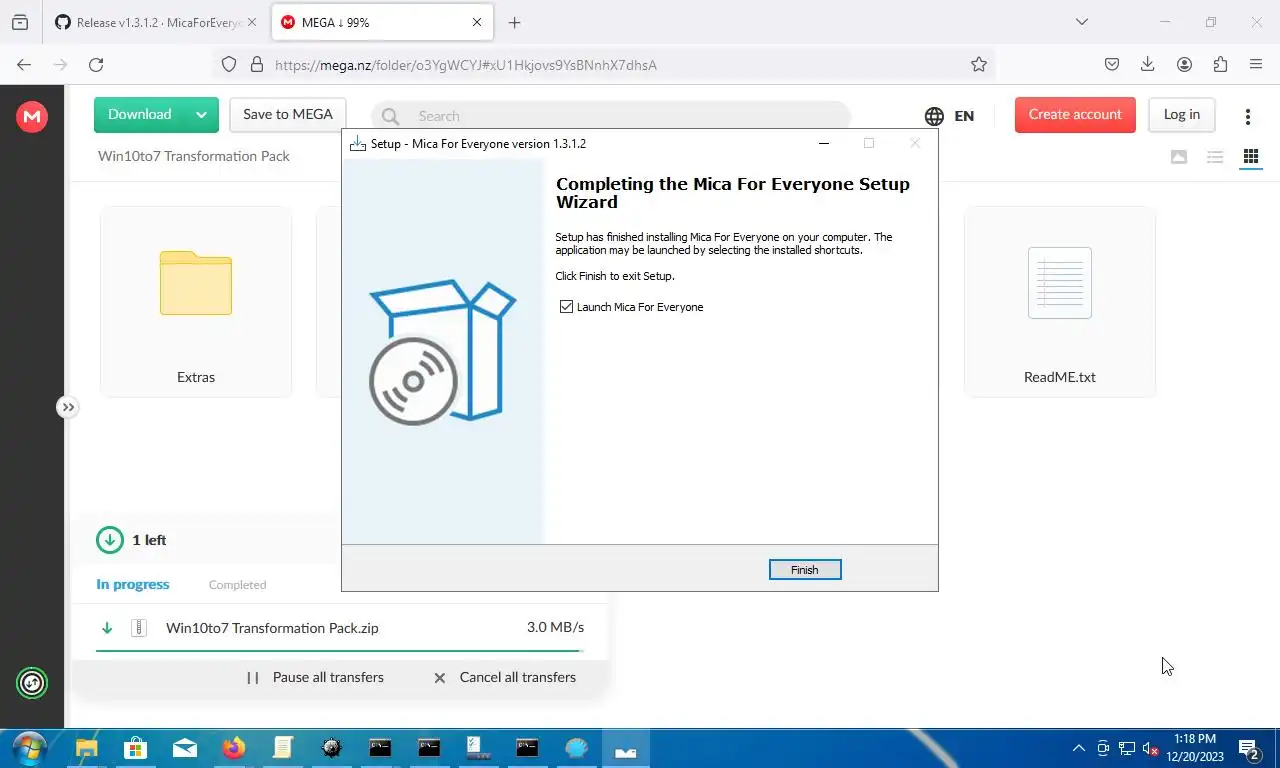Click the setup wizard title bar installer icon
Image resolution: width=1280 pixels, height=768 pixels.
(357, 143)
